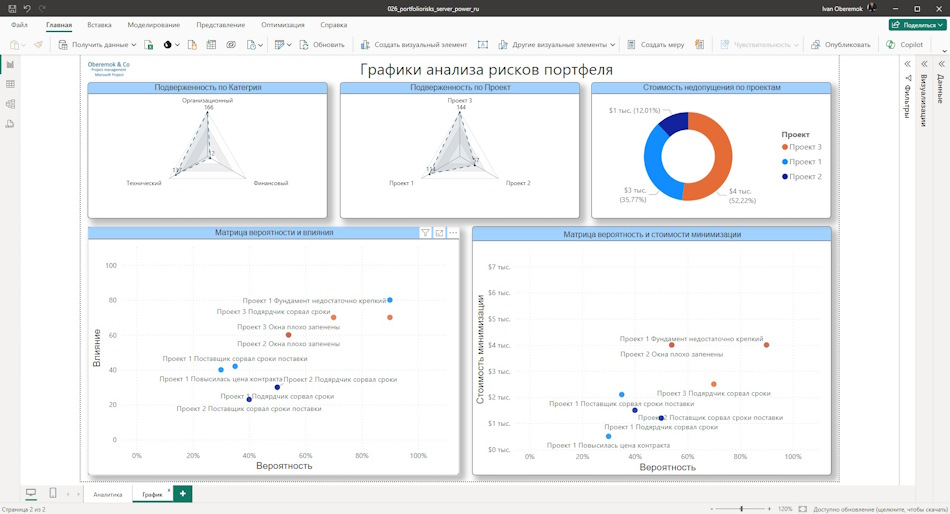Collapse the ribbon with the chevron
Image resolution: width=950 pixels, height=514 pixels.
pyautogui.click(x=943, y=50)
